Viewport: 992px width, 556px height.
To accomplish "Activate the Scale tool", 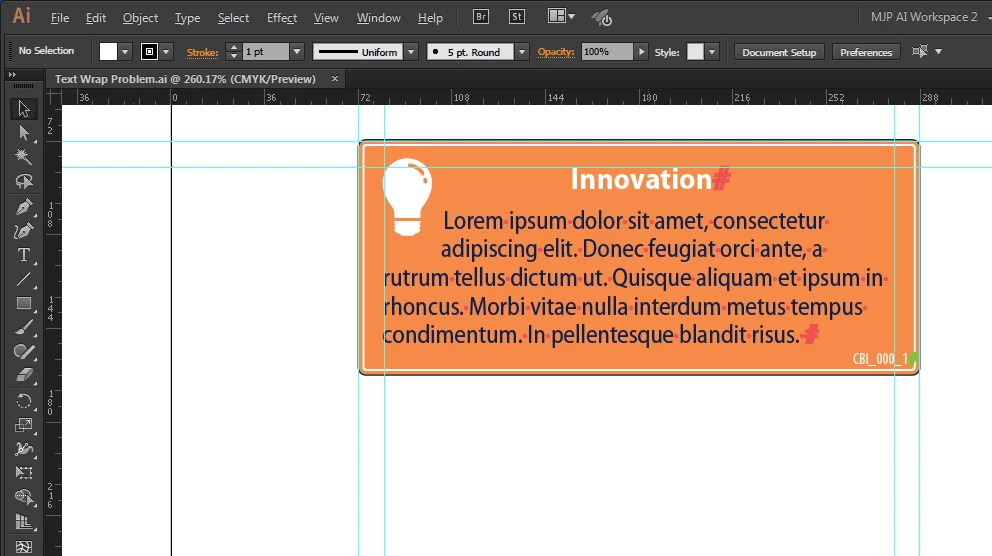I will (24, 425).
